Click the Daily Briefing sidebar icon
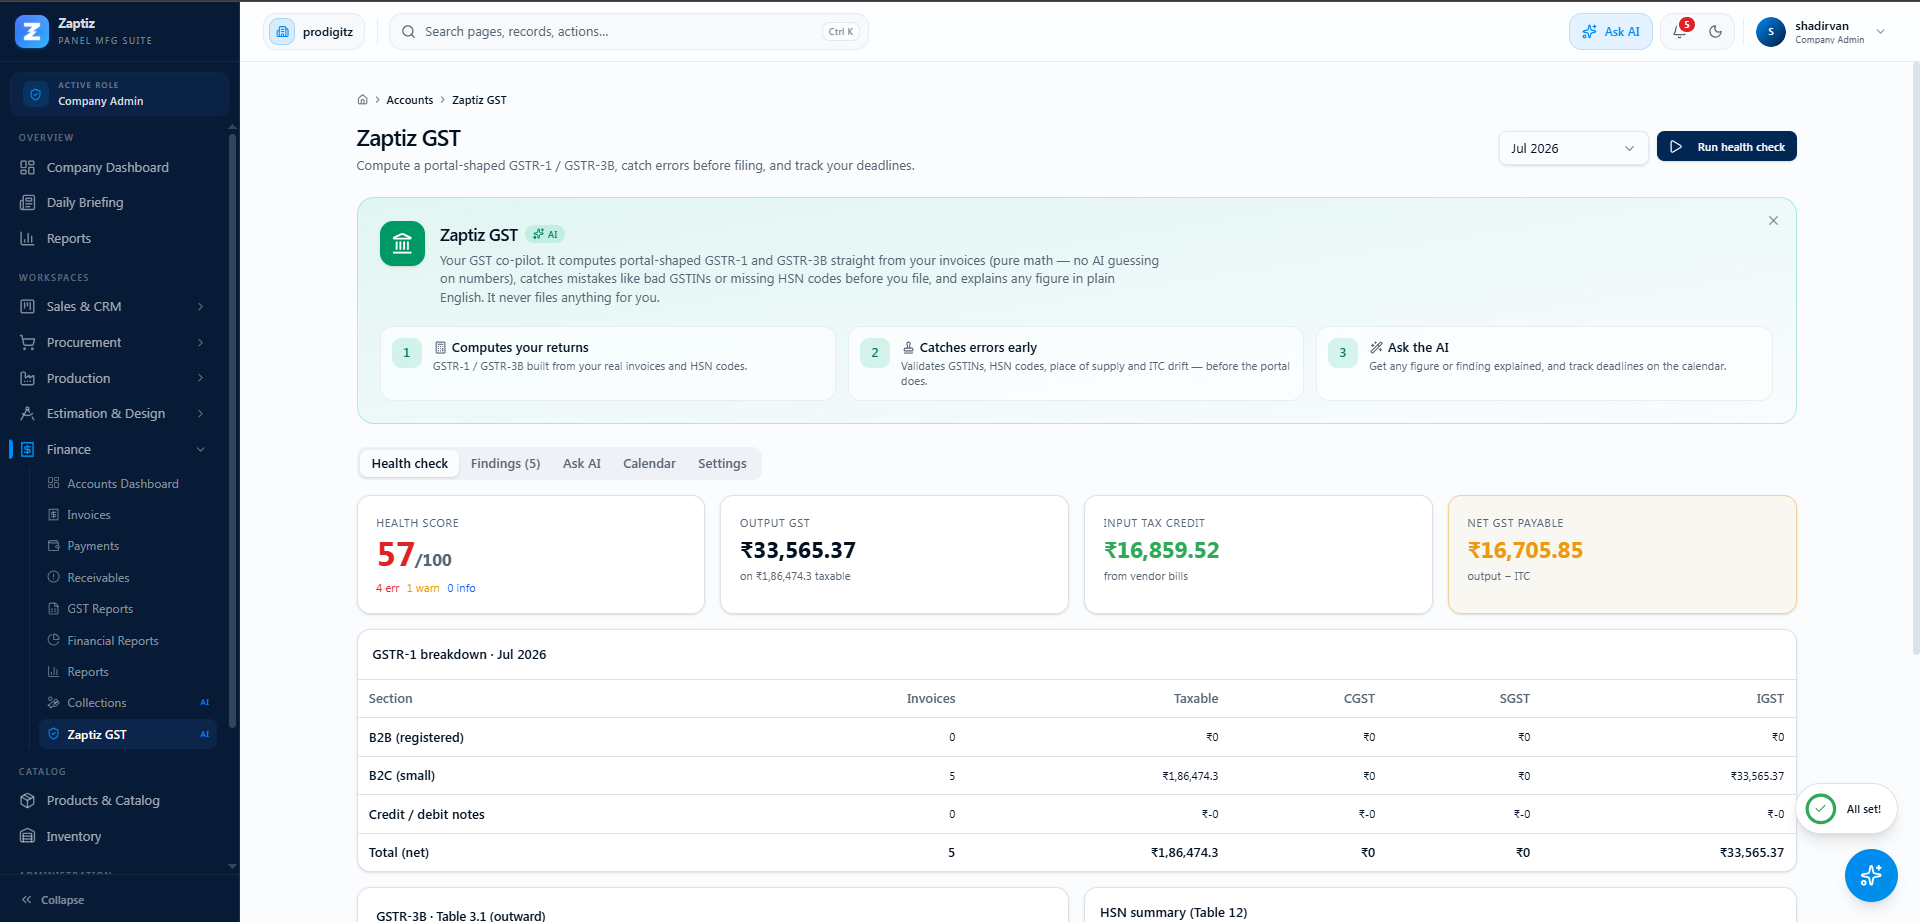Viewport: 1920px width, 922px height. point(28,203)
